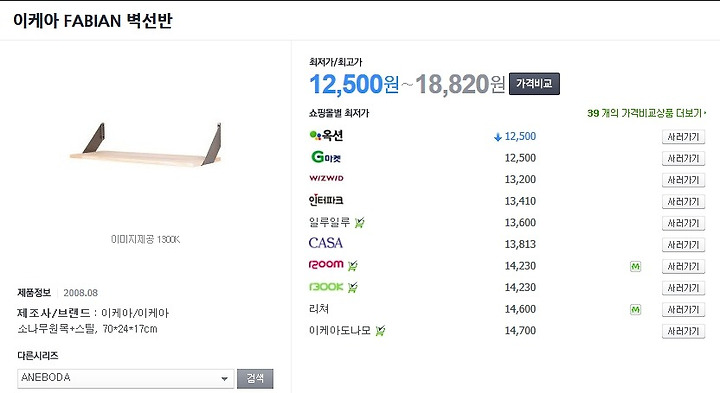Click the Gmarket shop logo
The image size is (720, 393).
pos(326,157)
